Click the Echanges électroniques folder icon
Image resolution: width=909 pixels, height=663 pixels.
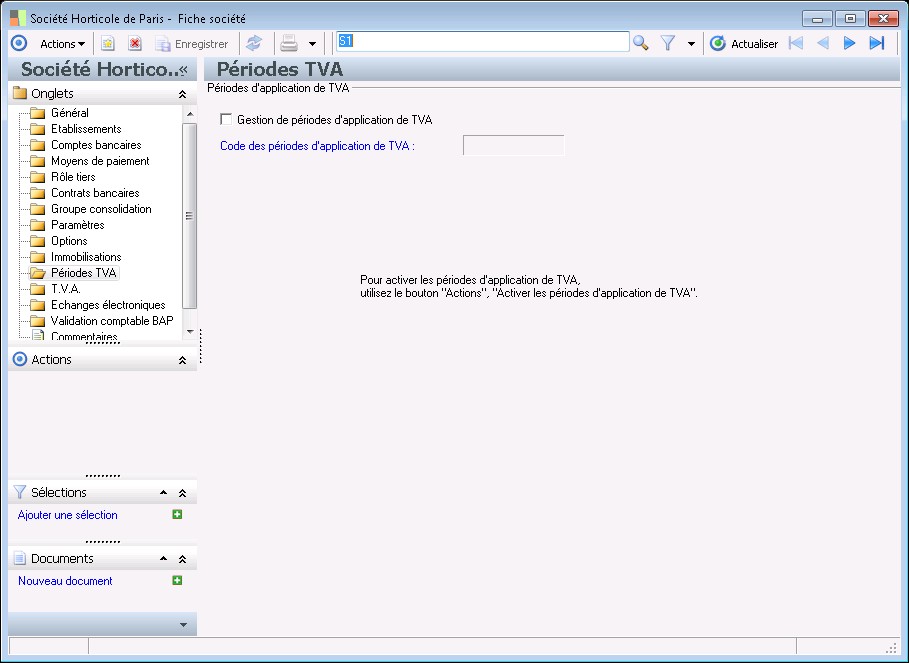[38, 305]
